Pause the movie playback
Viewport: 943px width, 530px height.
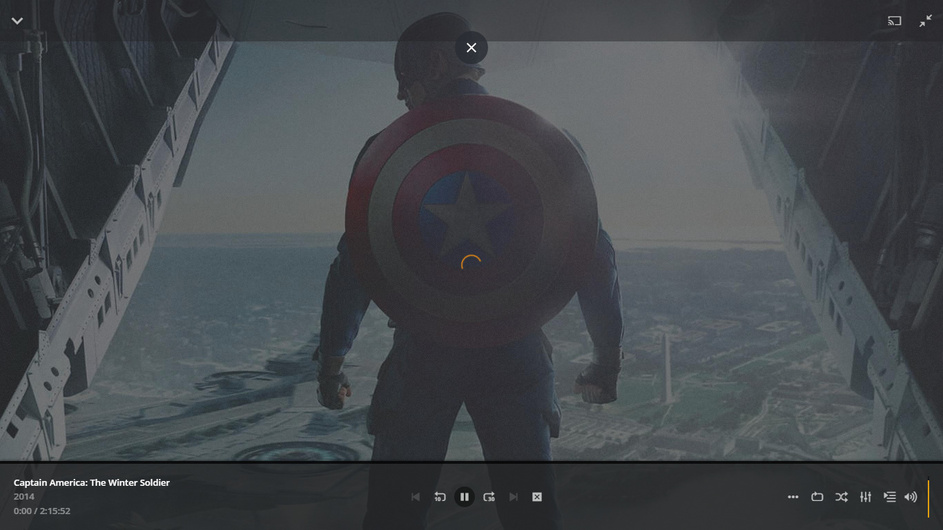click(464, 497)
